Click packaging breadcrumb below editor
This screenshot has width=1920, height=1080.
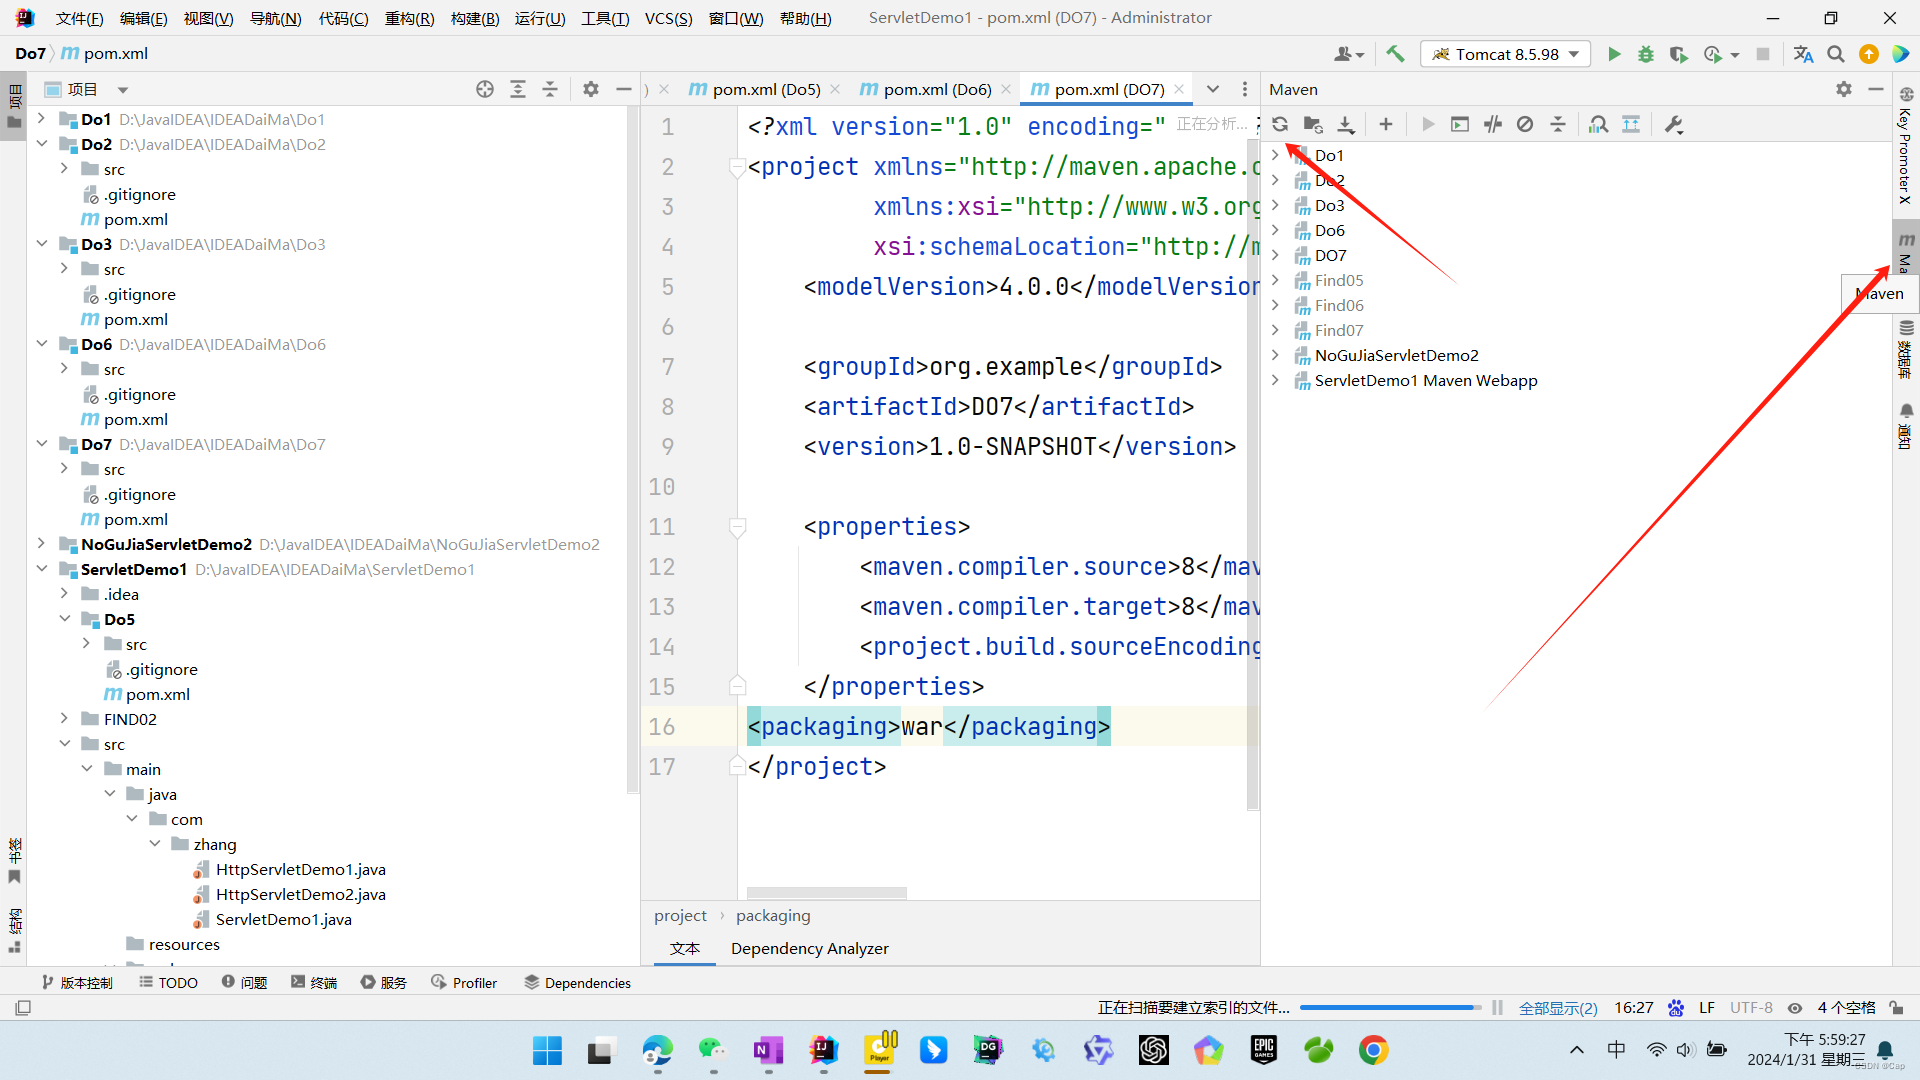[x=773, y=915]
